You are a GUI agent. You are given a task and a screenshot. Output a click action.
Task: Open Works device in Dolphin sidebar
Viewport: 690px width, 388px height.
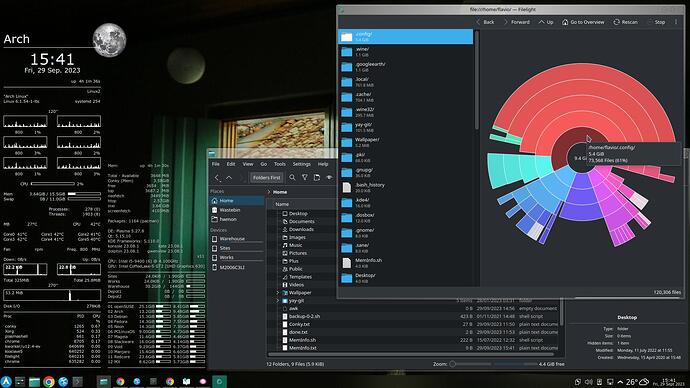pyautogui.click(x=237, y=257)
